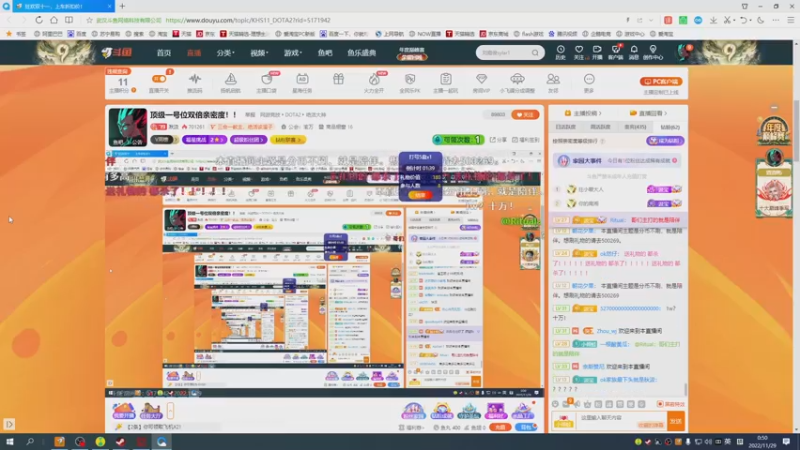Viewport: 800px width, 450px height.
Task: Click the orange 发送 send button
Action: [x=676, y=421]
